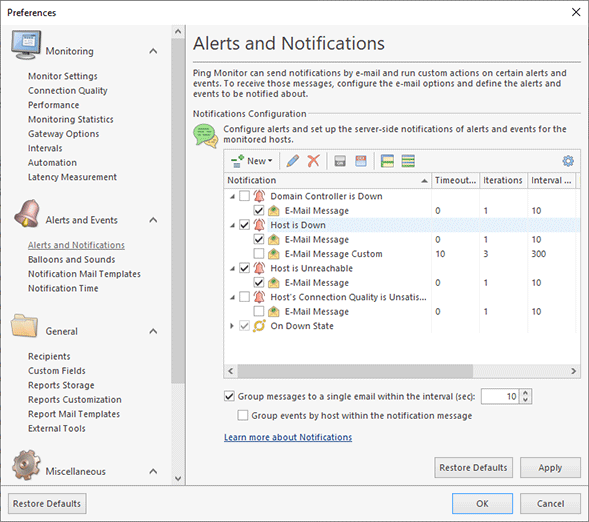Collapse Domain Controller is Down tree node
The width and height of the screenshot is (589, 522).
pos(233,196)
